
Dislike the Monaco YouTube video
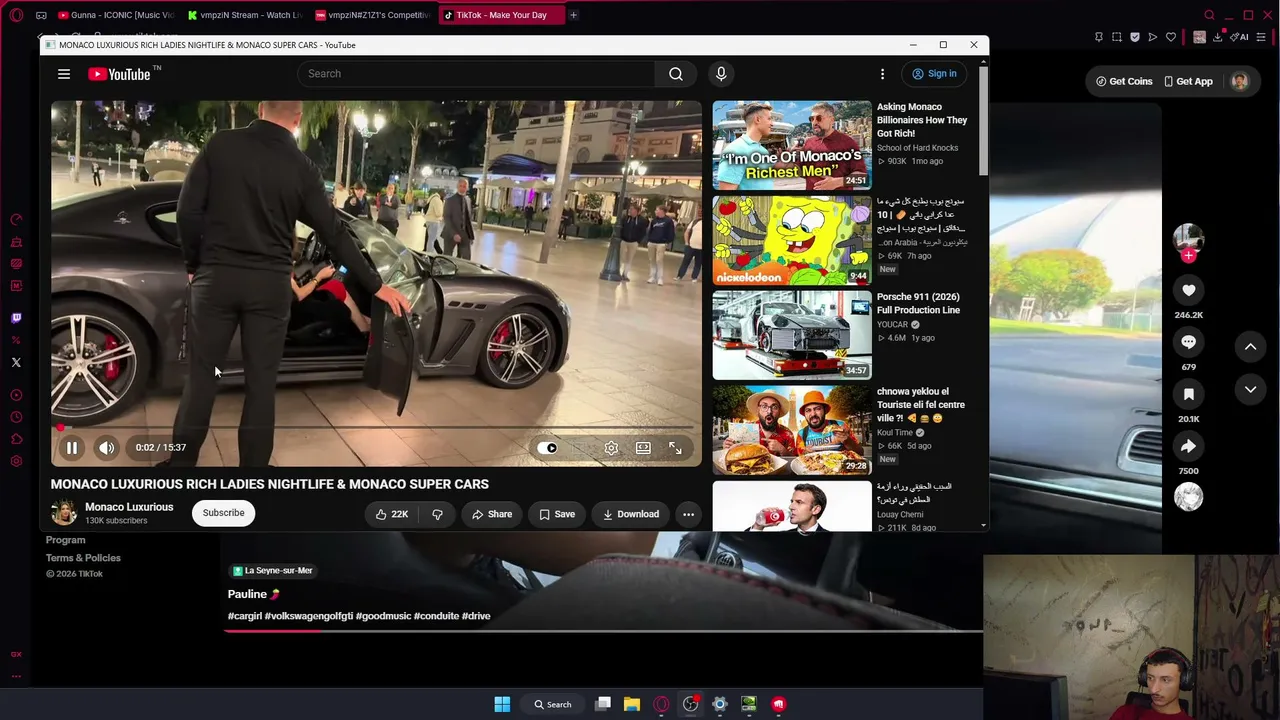click(437, 514)
